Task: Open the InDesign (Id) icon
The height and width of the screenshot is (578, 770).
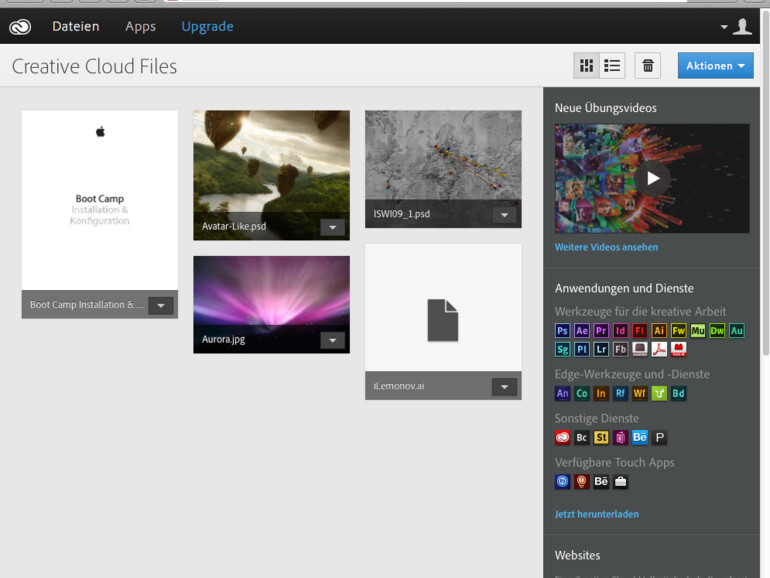Action: click(620, 330)
